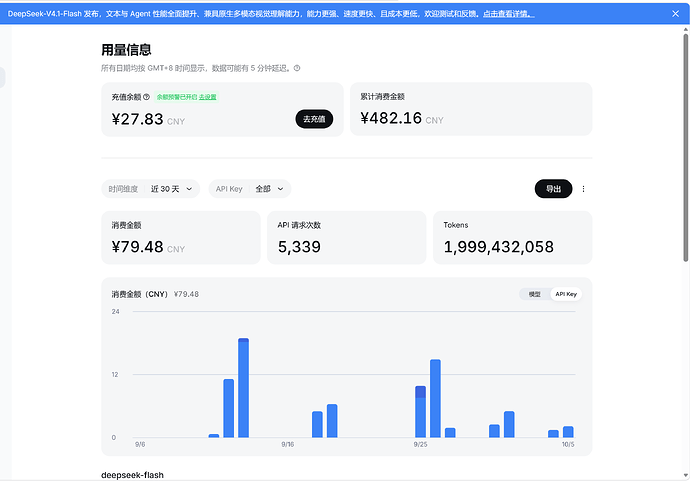
Task: Close the DeepSeek-V4.1-Flash announcement banner
Action: 675,14
